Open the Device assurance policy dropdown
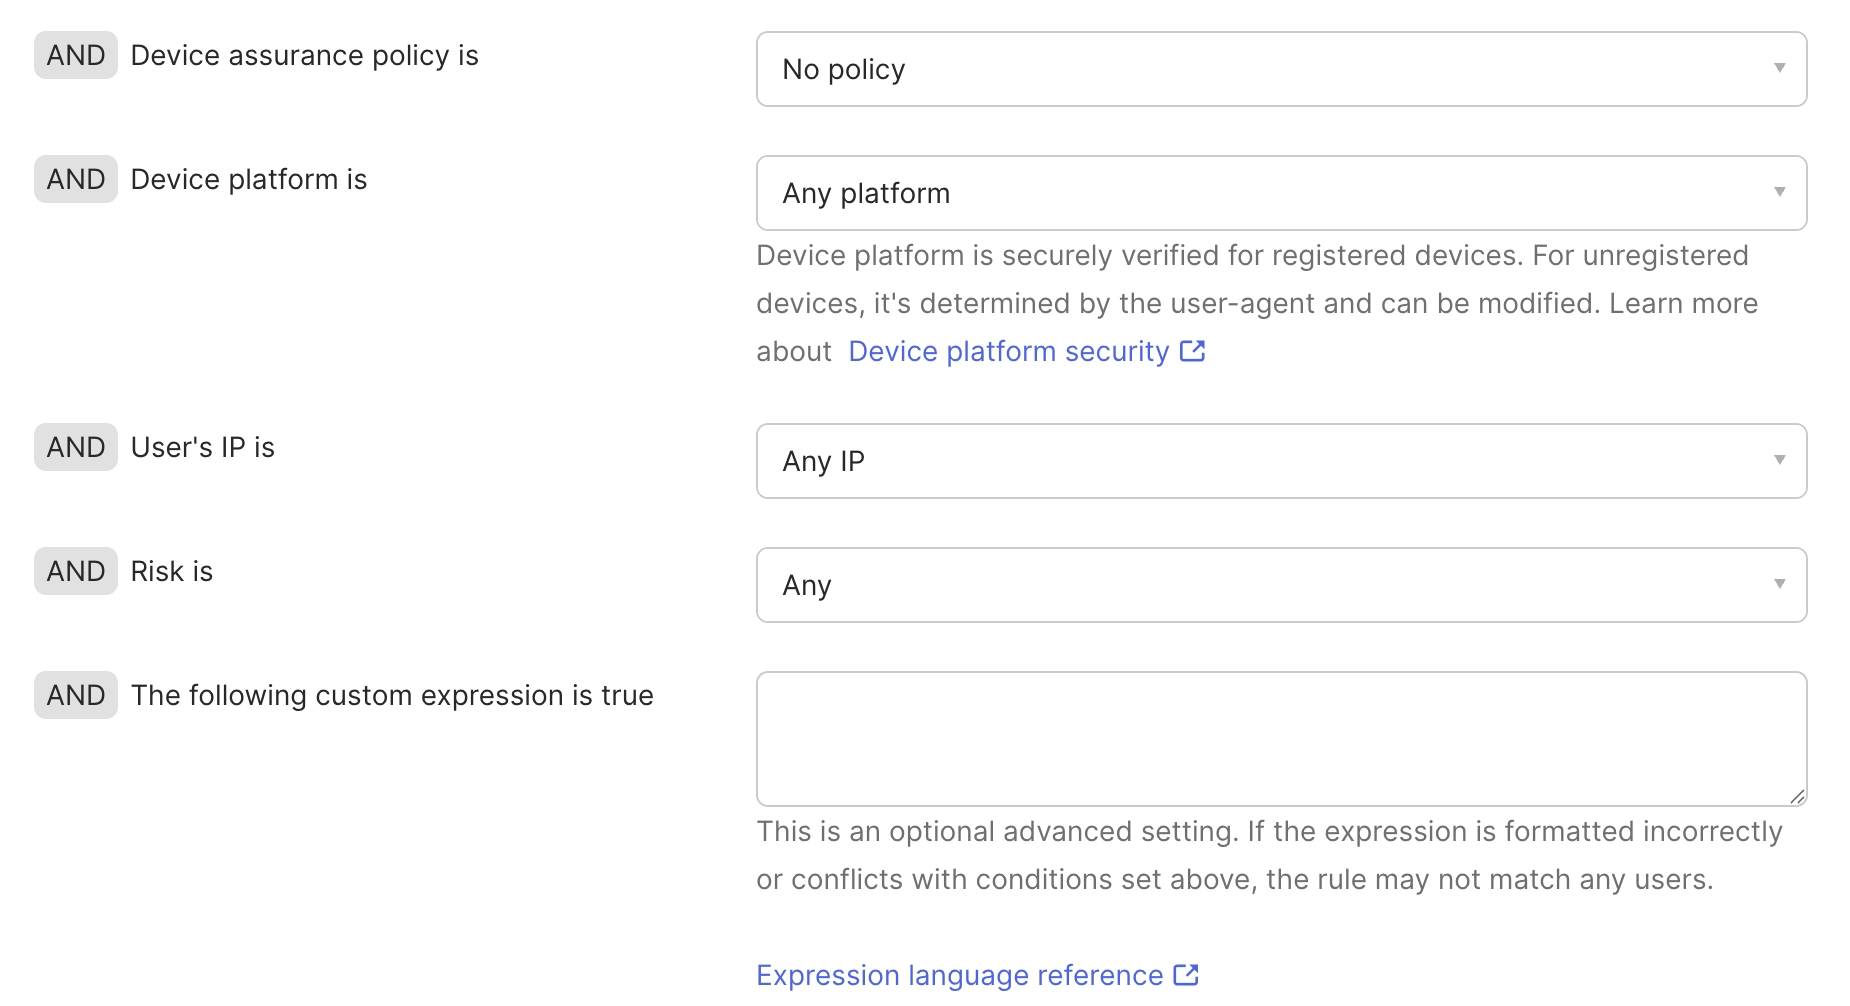Screen dimensions: 1850x1006 click(1280, 69)
